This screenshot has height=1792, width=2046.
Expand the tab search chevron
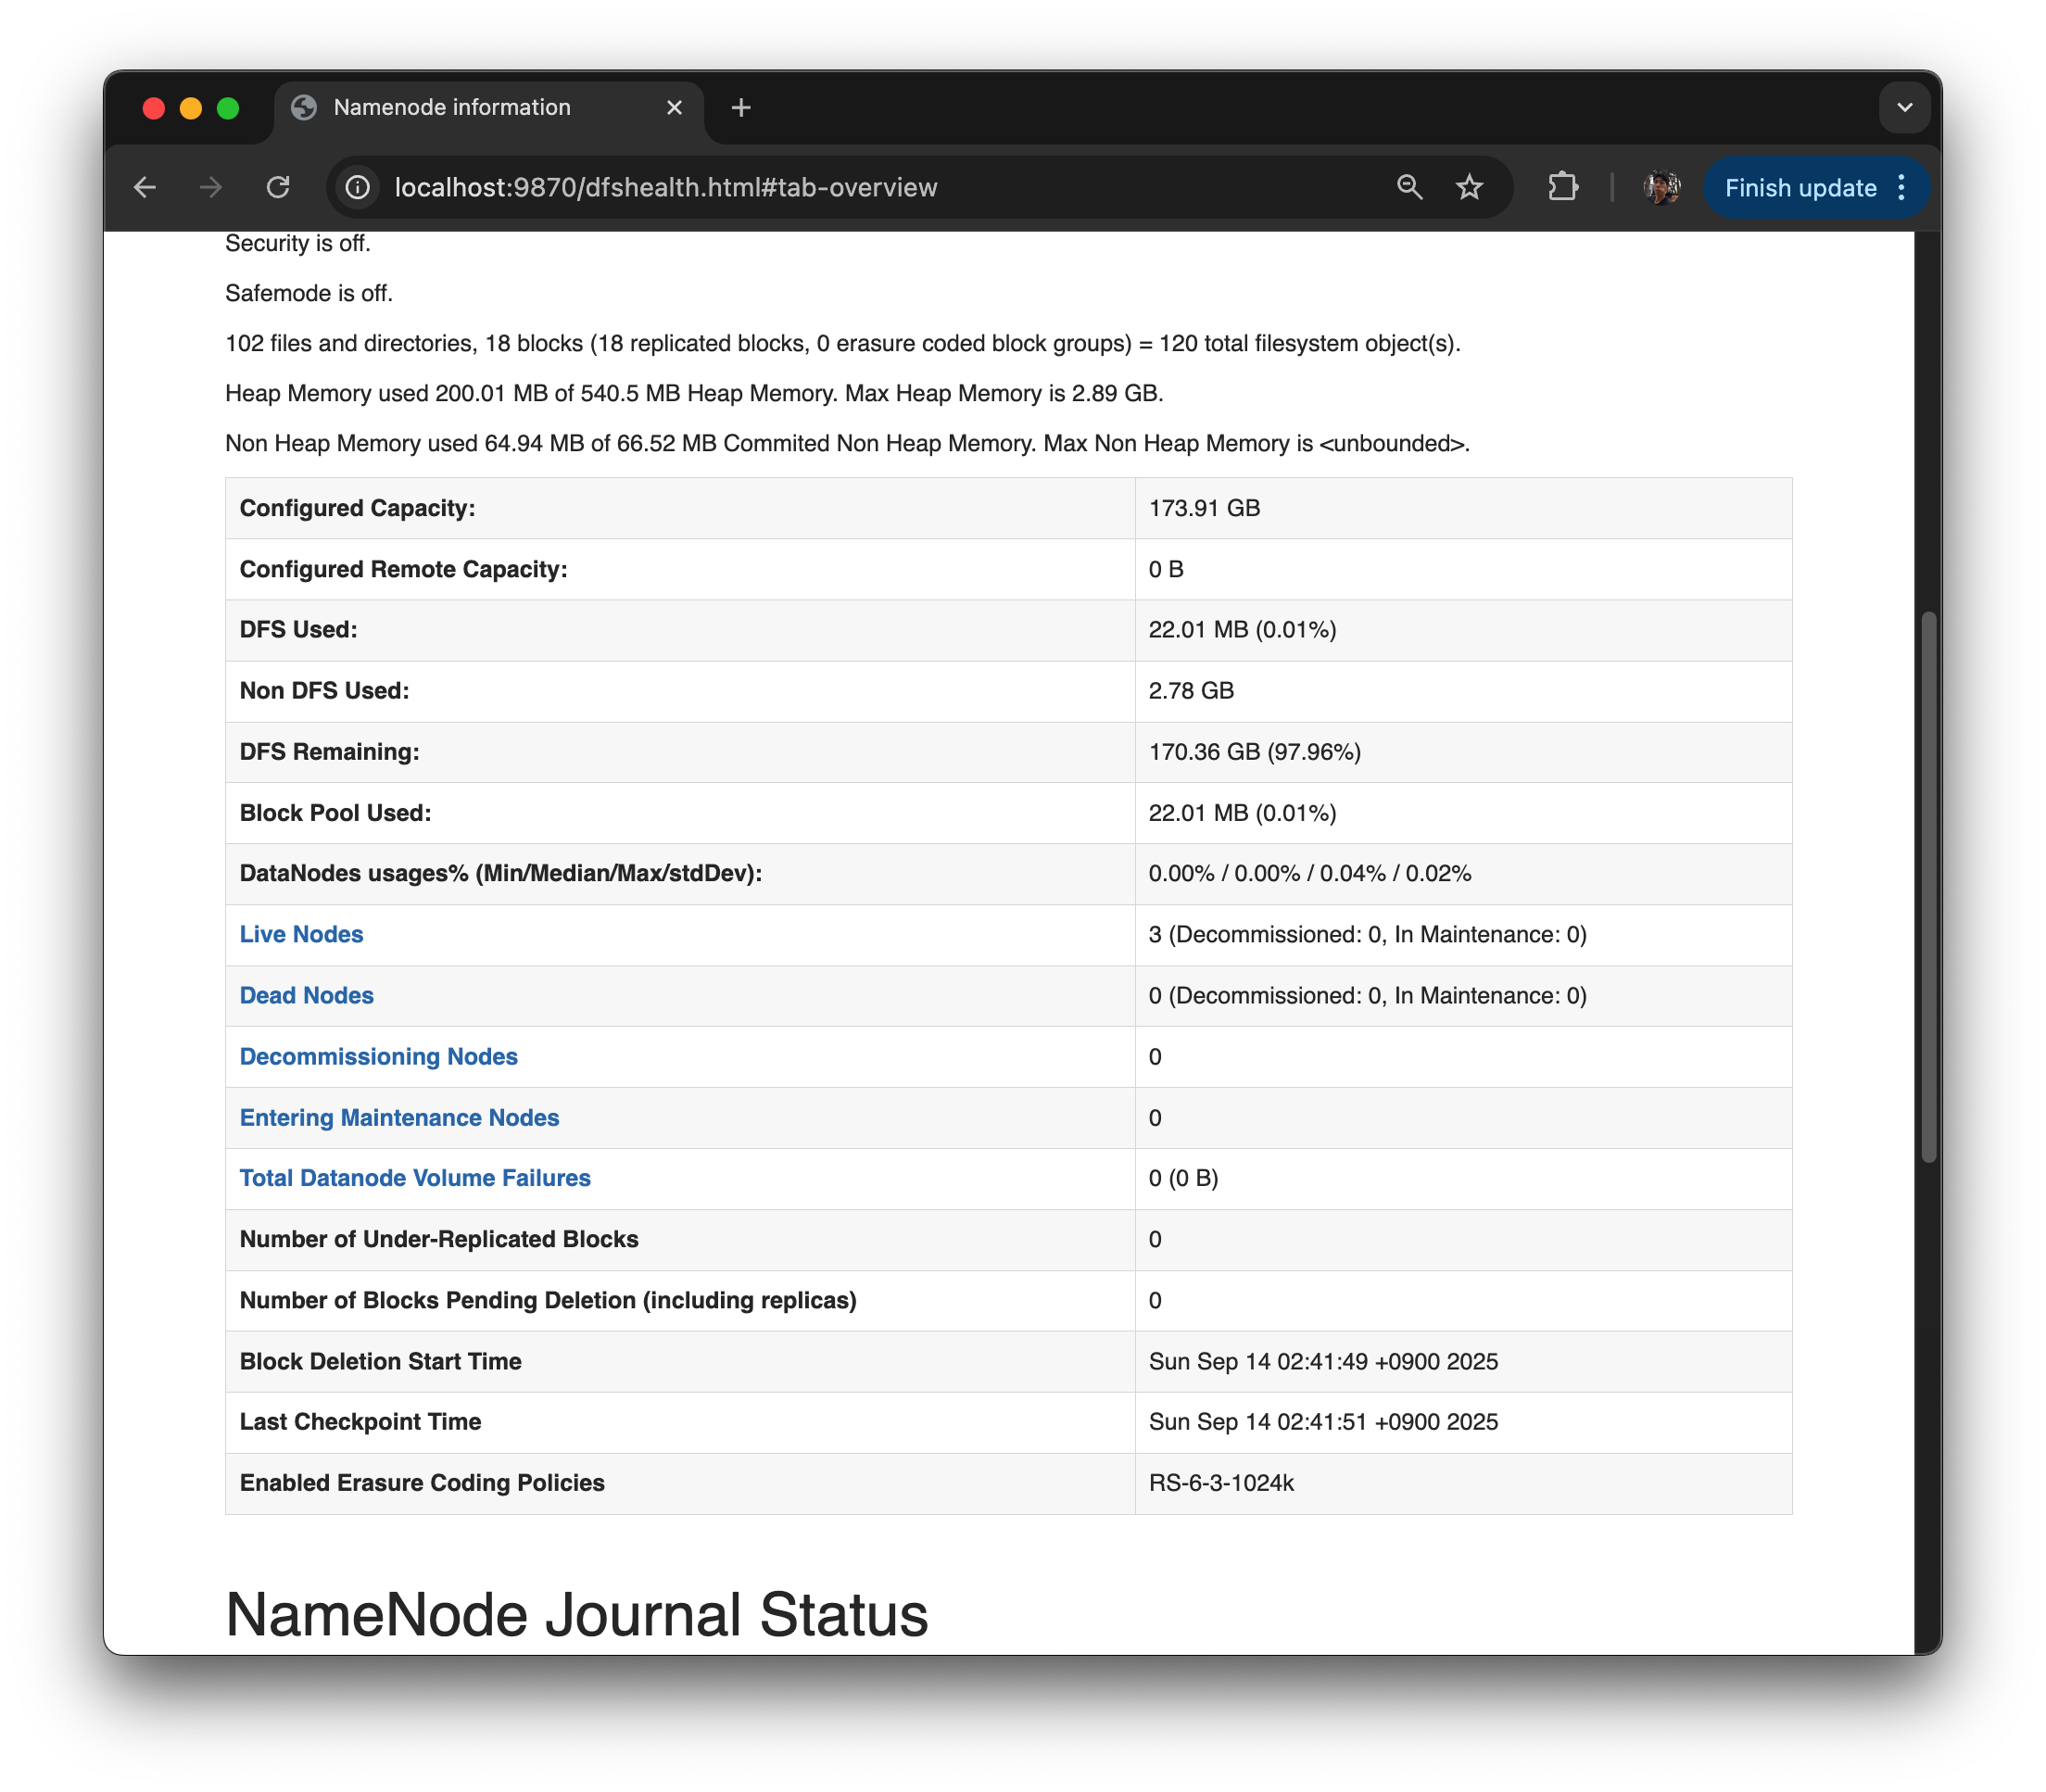[x=1904, y=108]
